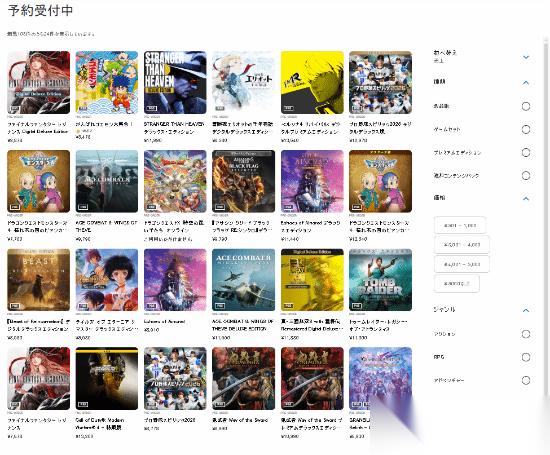Open Tales of Eternia Remaster cover
Screen dimensions: 550x455
[107, 280]
